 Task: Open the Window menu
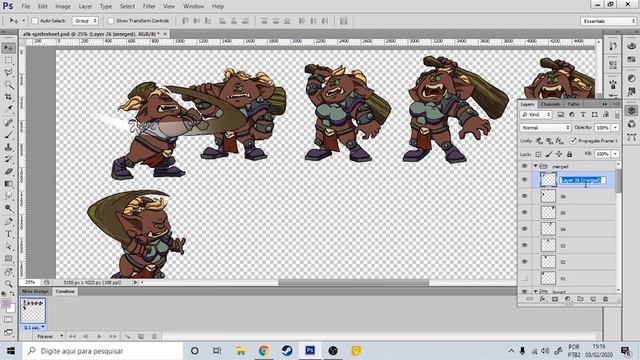click(193, 7)
